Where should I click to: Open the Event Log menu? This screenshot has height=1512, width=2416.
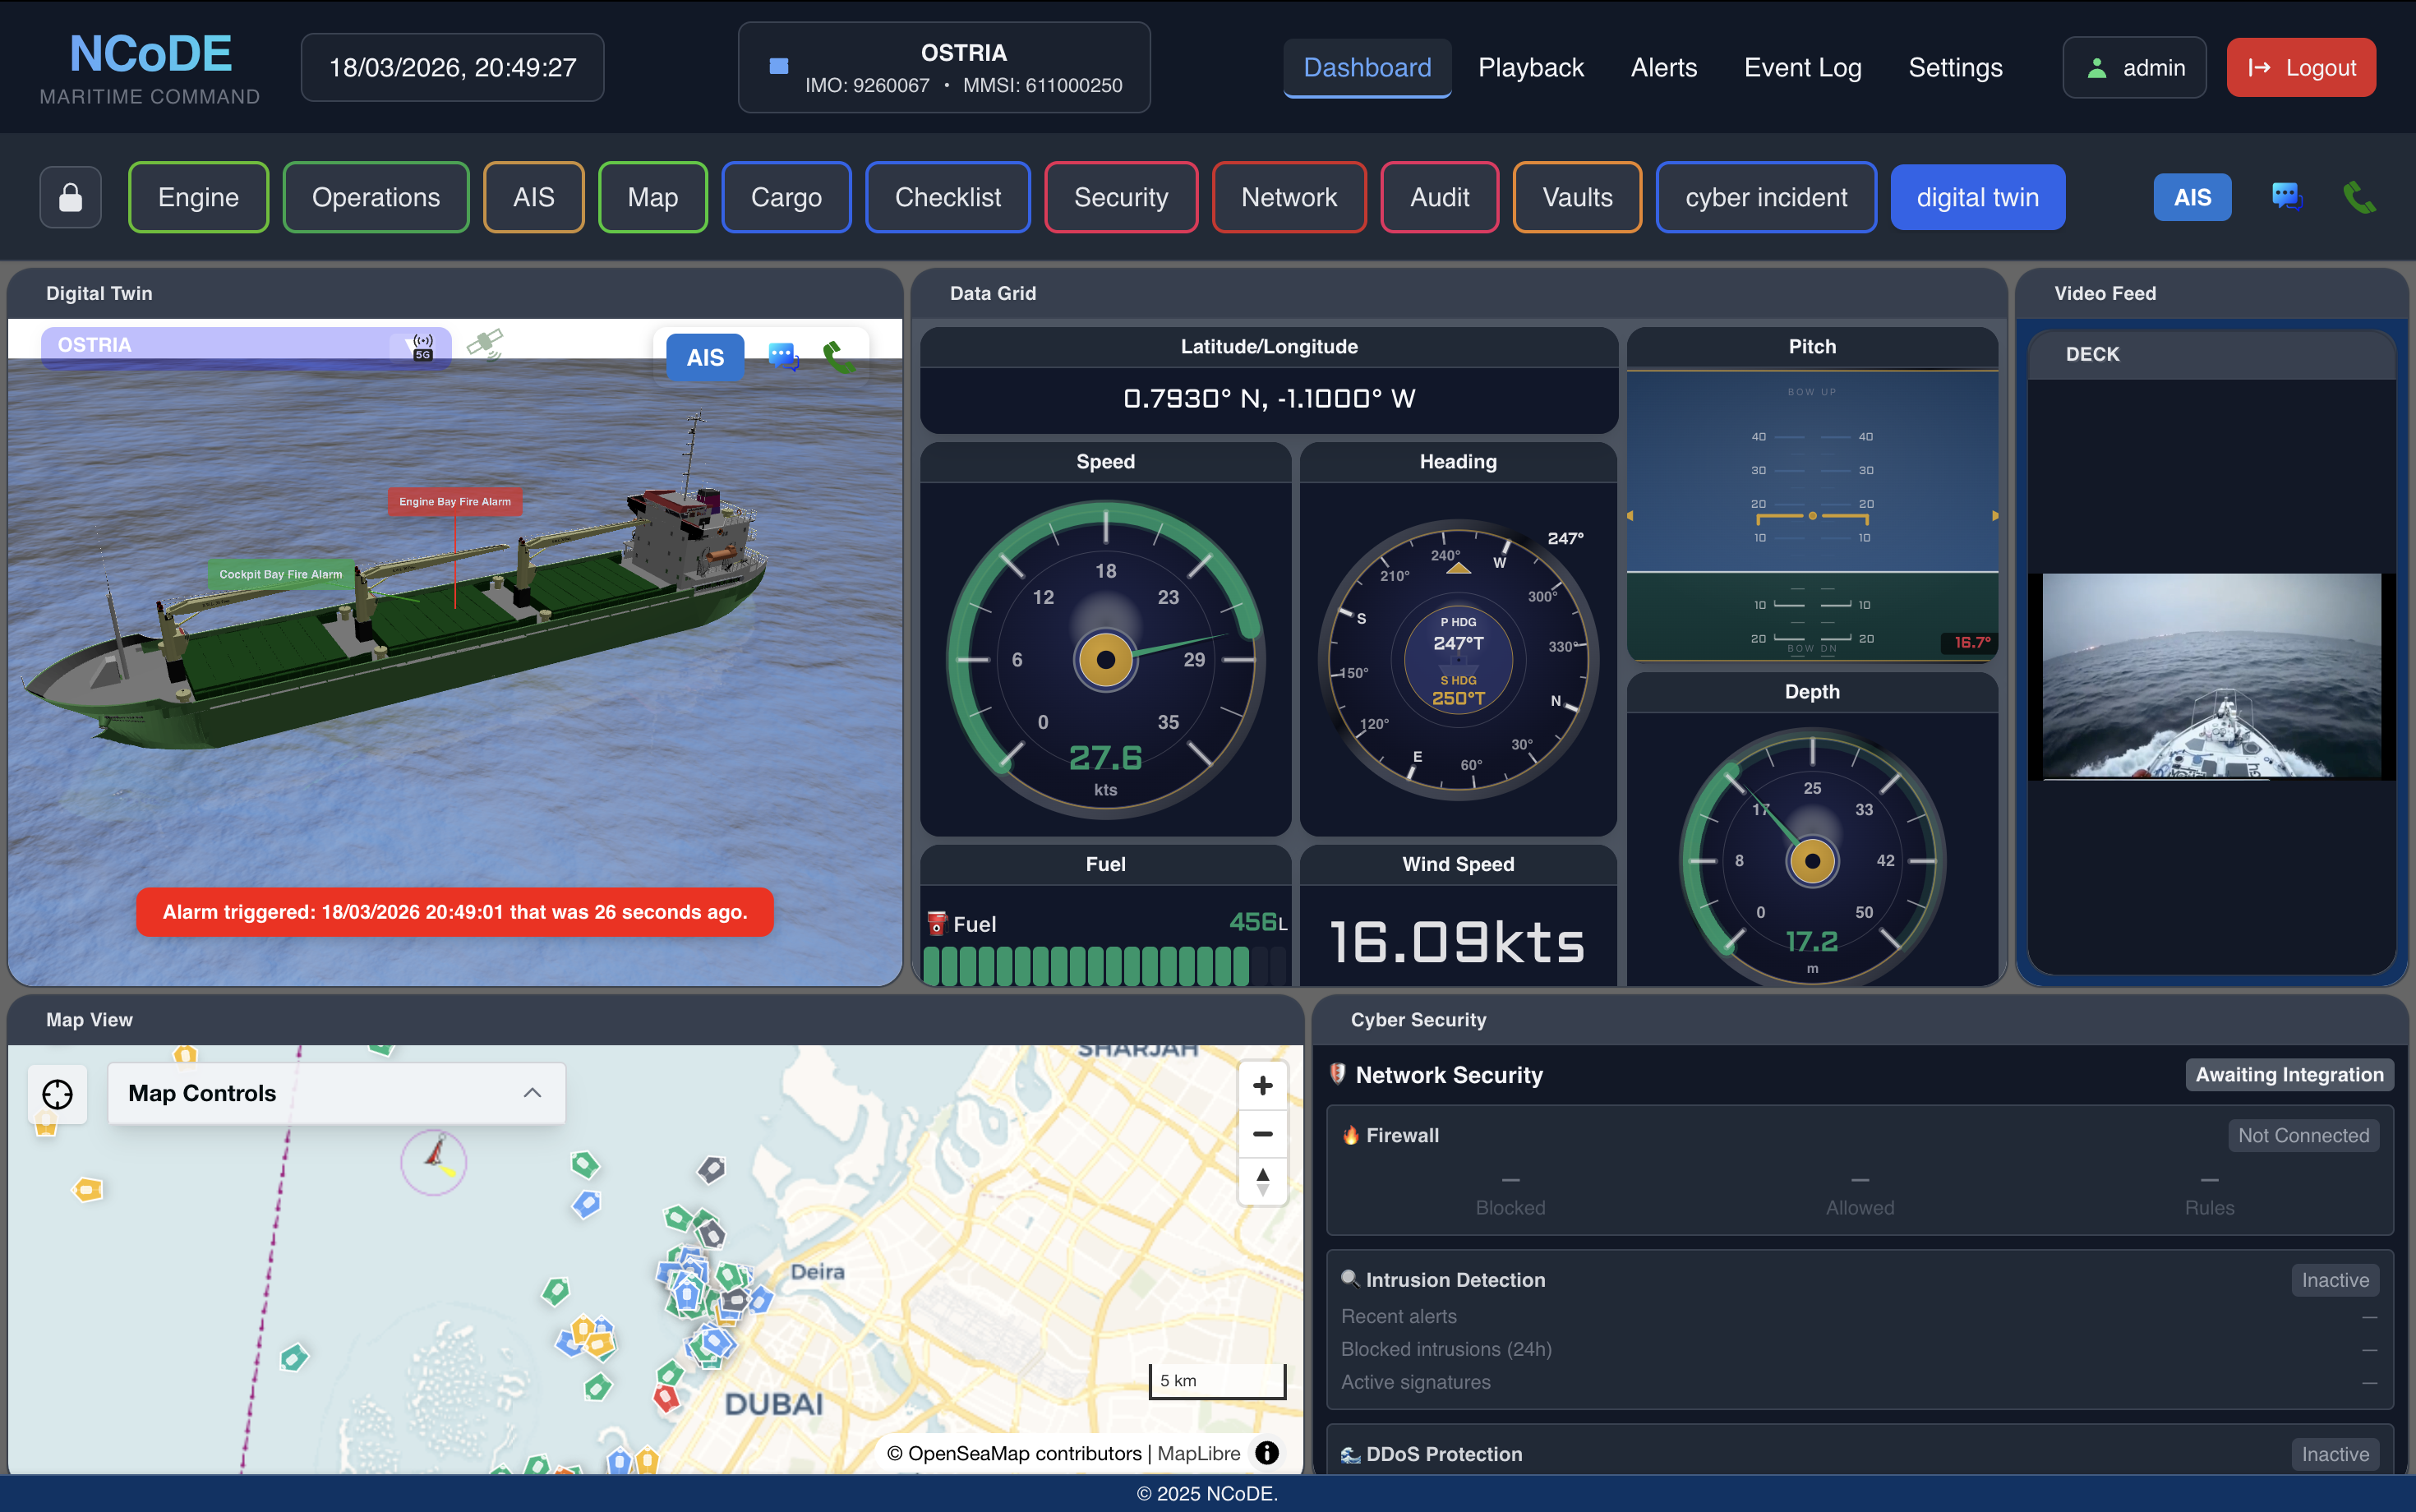pyautogui.click(x=1802, y=67)
